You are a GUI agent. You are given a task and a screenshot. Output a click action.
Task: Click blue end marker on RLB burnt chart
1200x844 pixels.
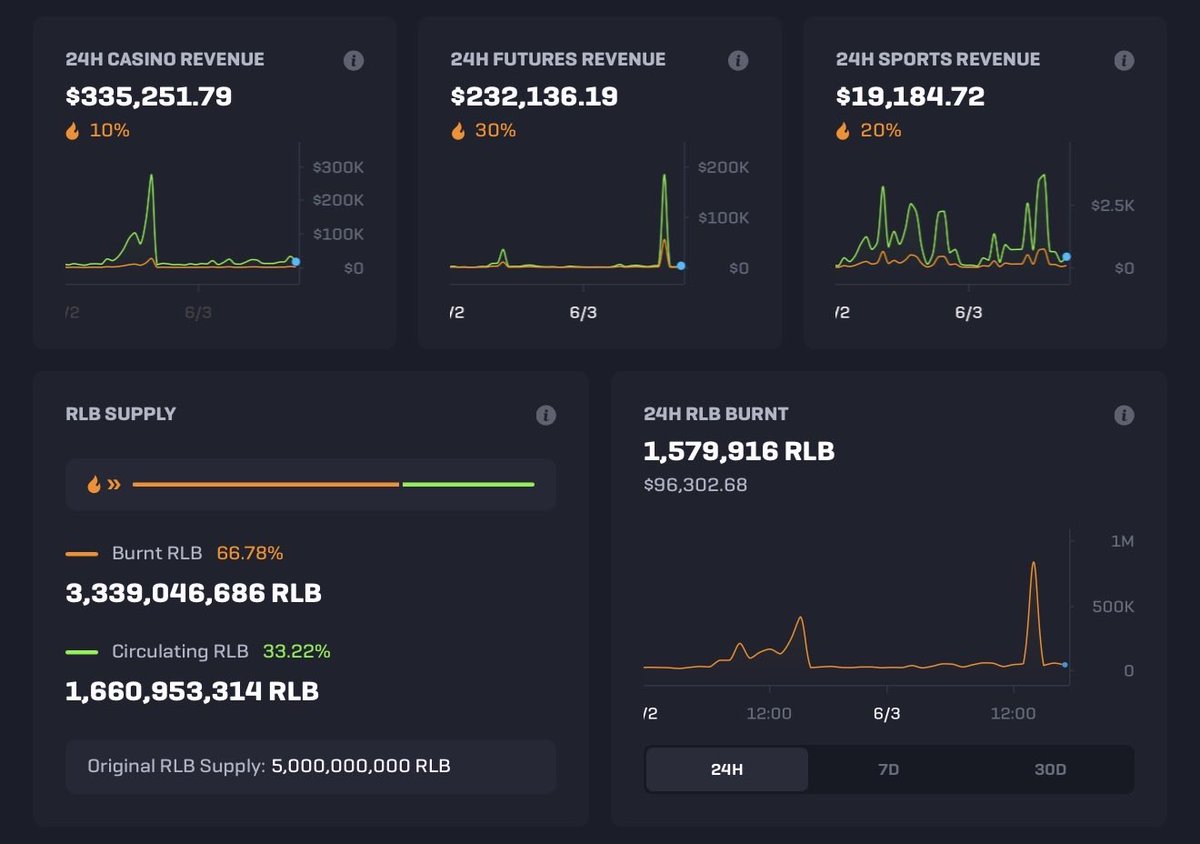[1065, 665]
